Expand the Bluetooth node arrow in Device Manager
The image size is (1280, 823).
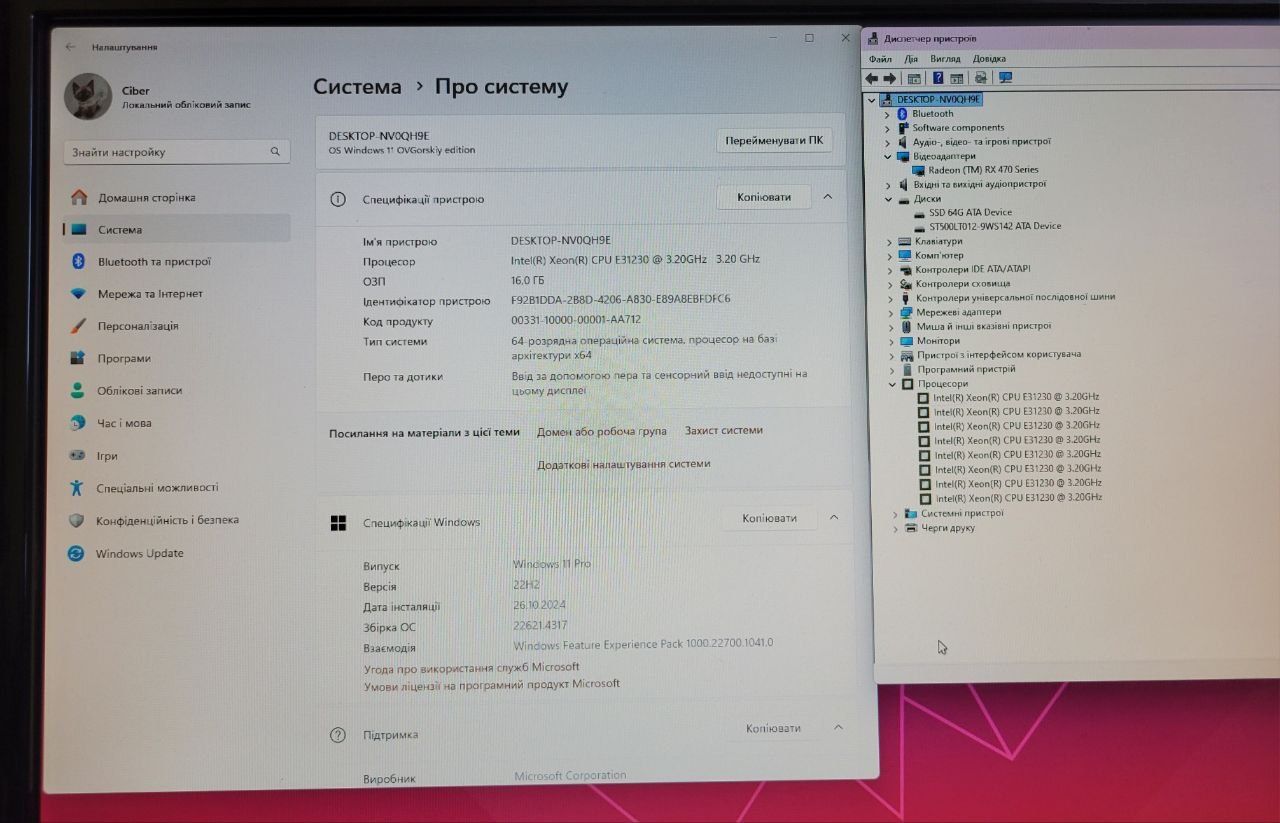887,114
